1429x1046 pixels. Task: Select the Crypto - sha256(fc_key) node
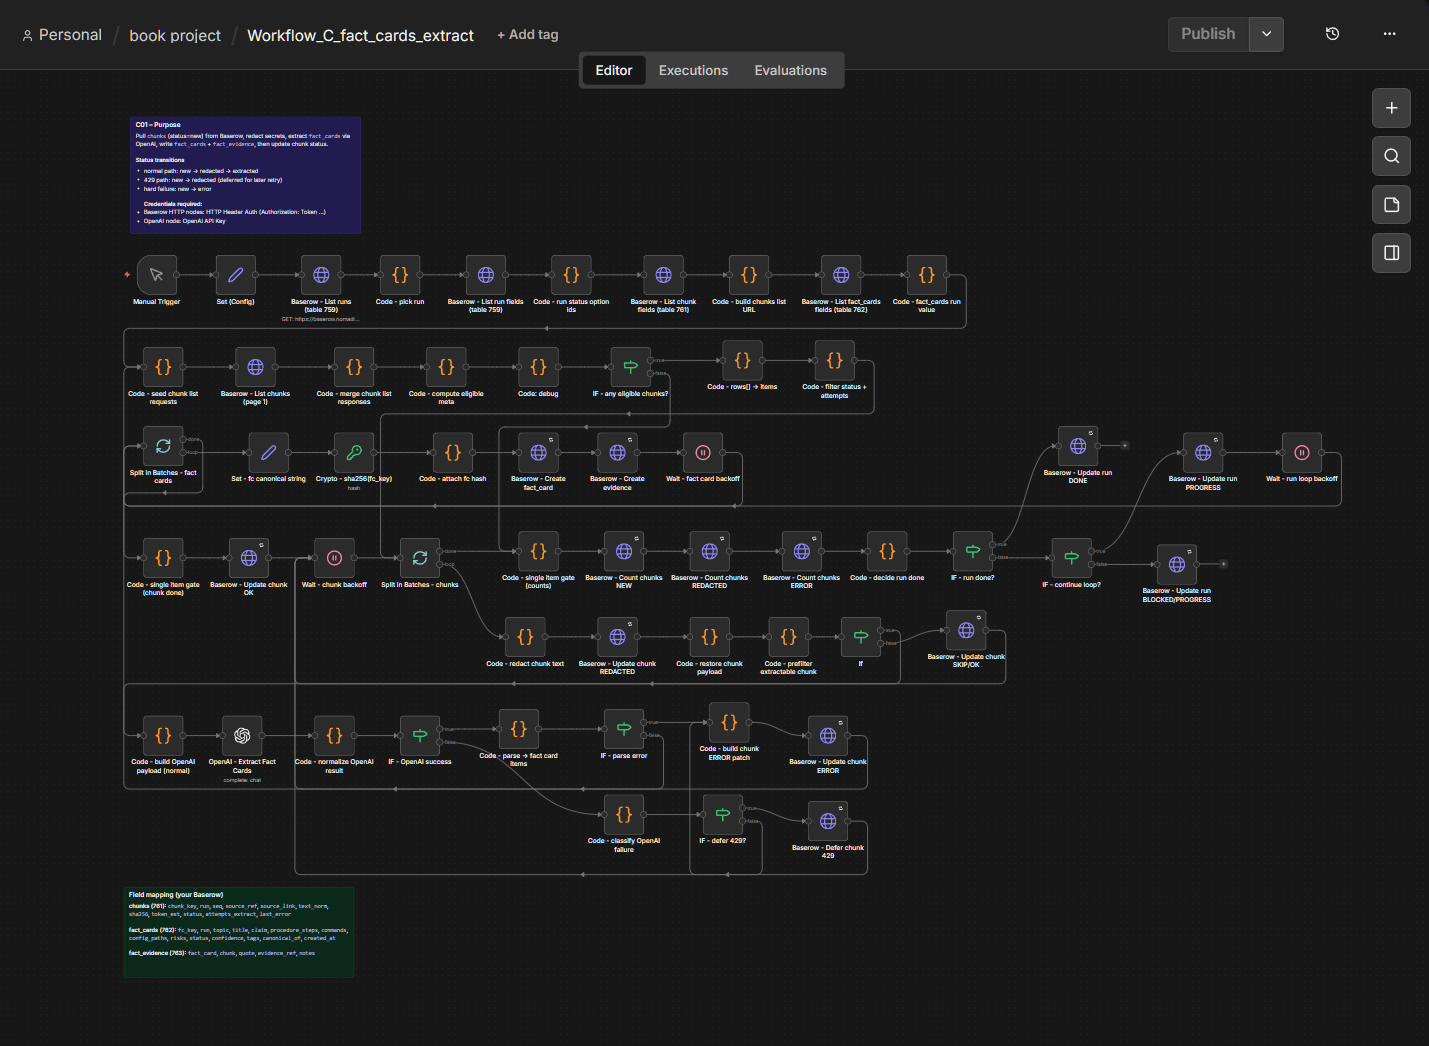pos(353,451)
